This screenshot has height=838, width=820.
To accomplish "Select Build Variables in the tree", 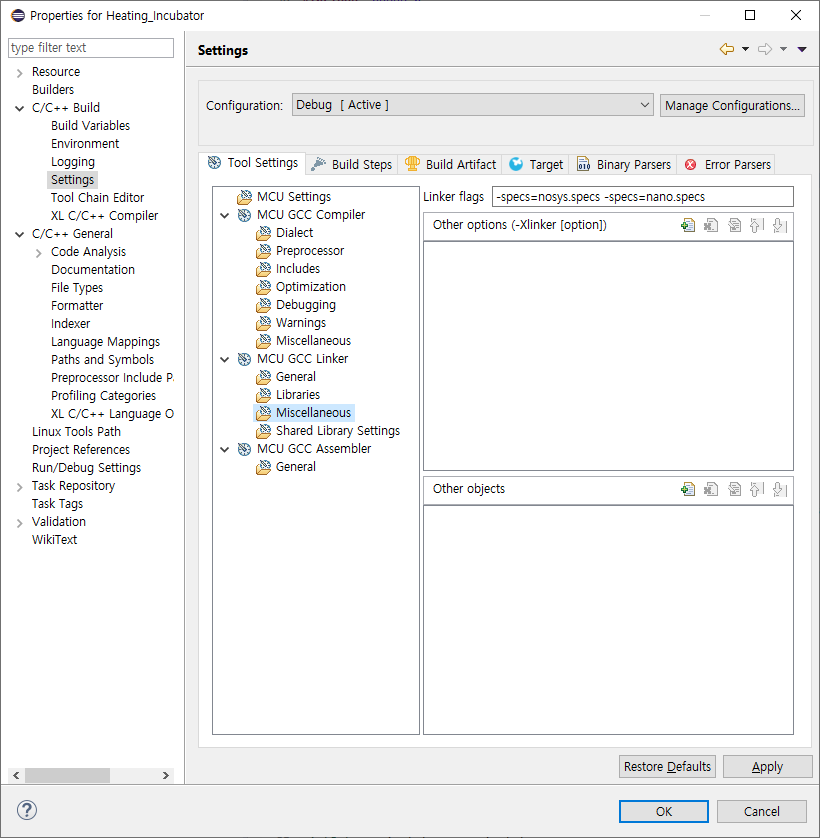I will pyautogui.click(x=90, y=126).
